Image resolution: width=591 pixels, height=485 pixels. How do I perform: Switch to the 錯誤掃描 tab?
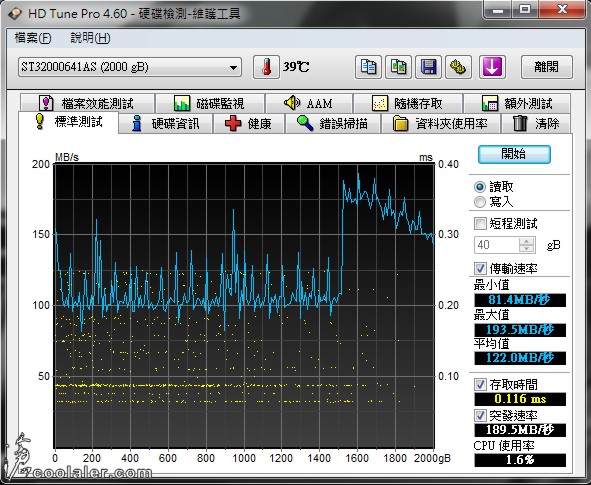tap(333, 123)
